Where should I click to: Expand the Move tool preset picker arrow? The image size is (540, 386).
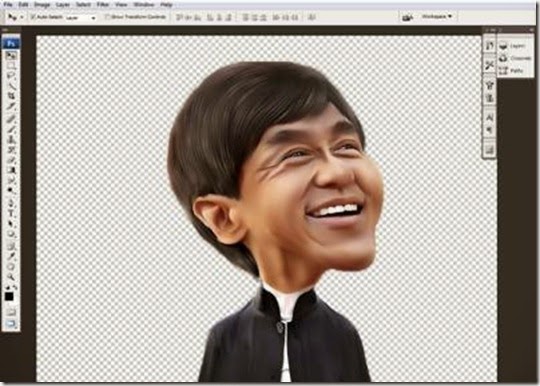(22, 17)
